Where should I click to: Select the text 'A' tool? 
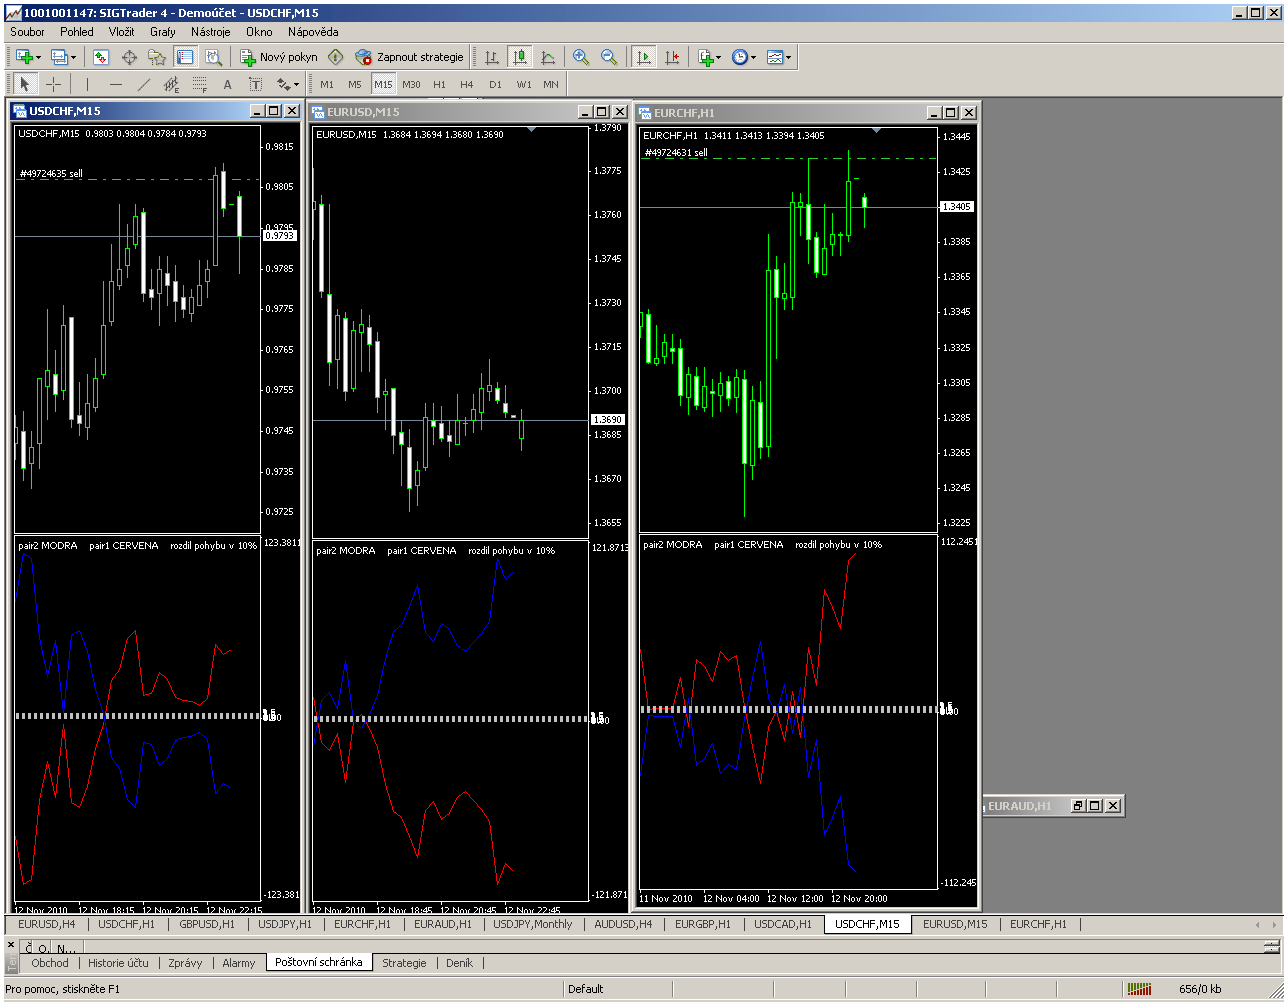click(x=227, y=84)
